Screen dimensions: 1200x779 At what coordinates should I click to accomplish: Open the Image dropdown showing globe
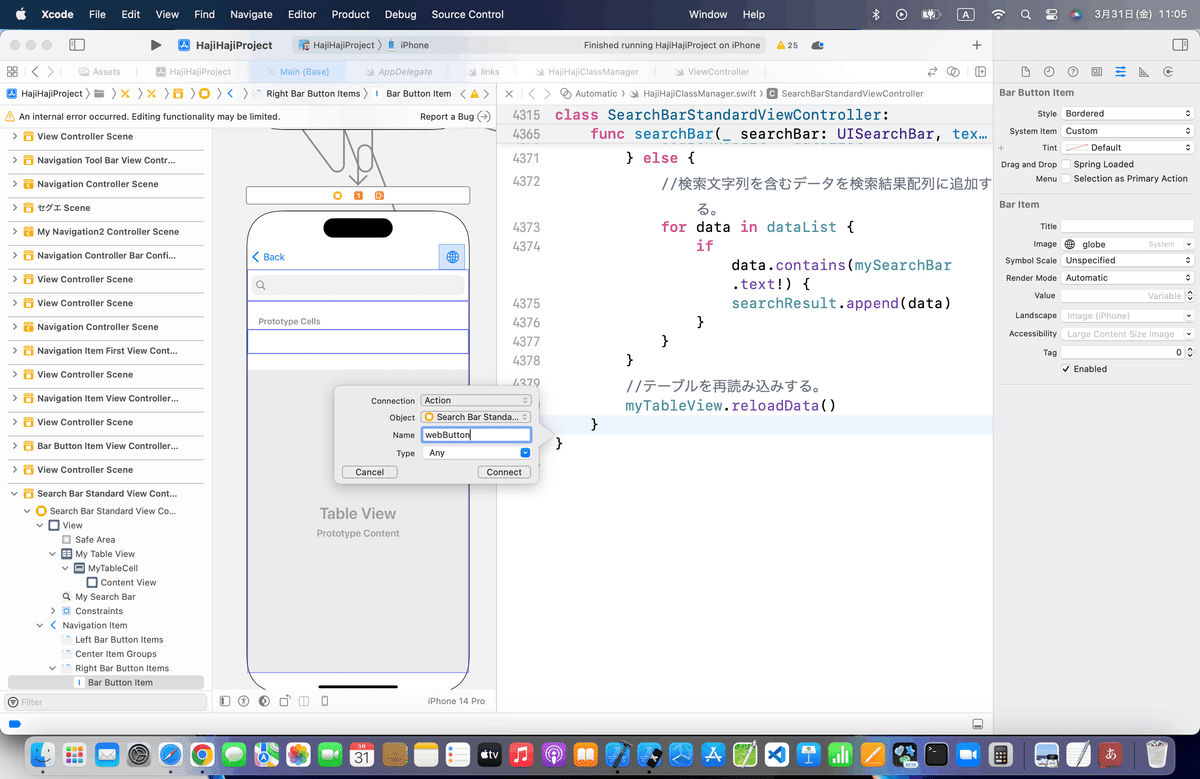[1127, 244]
